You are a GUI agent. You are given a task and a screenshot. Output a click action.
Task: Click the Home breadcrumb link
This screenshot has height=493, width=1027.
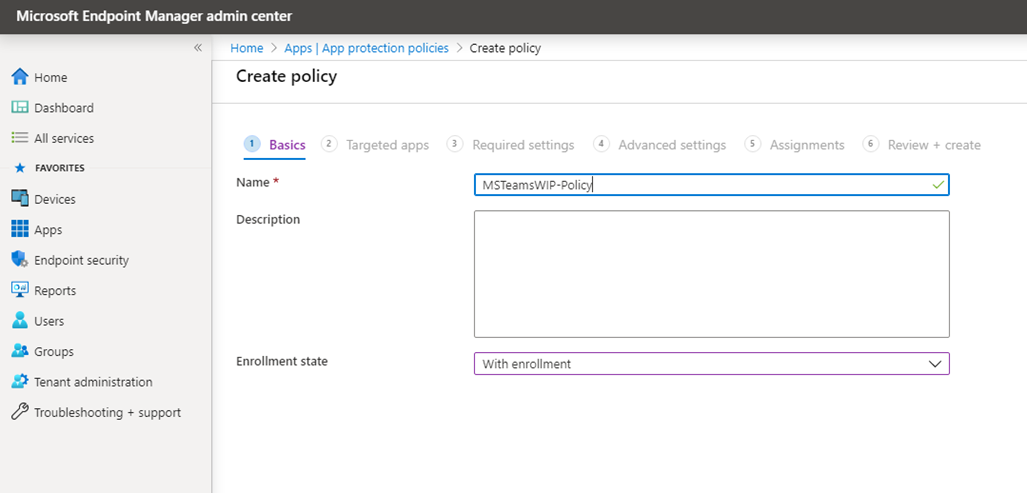pyautogui.click(x=246, y=48)
